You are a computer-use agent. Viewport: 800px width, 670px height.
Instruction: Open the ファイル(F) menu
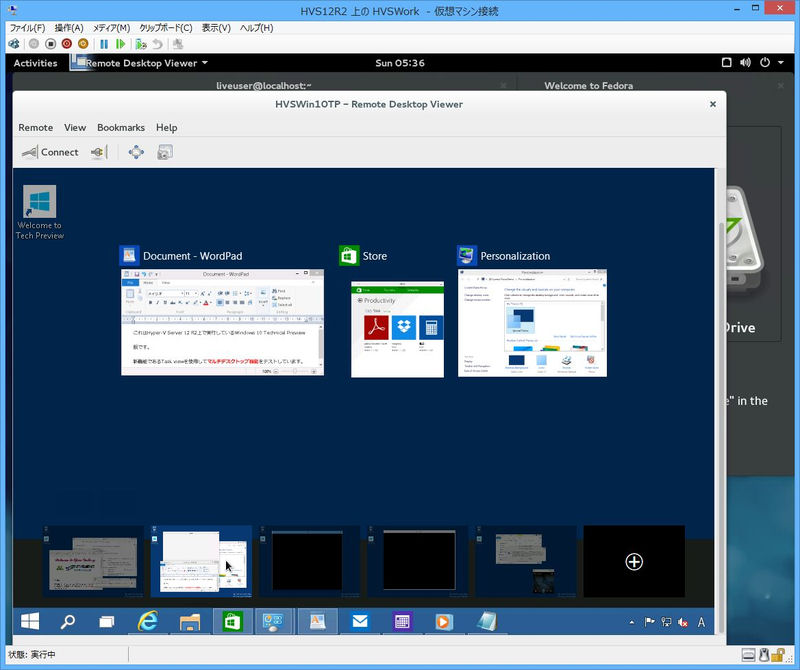28,28
